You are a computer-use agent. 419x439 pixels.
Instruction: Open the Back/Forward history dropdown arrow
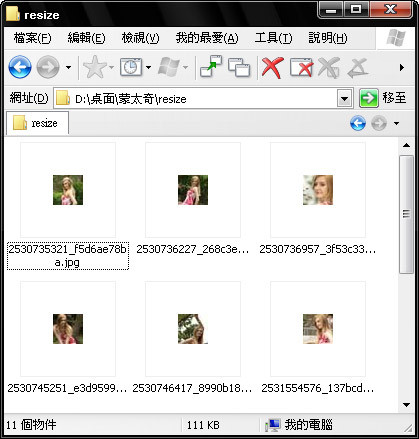[x=68, y=68]
